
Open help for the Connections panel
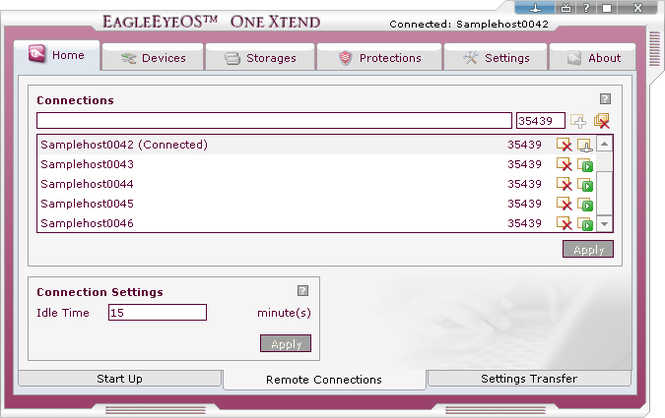pos(605,99)
